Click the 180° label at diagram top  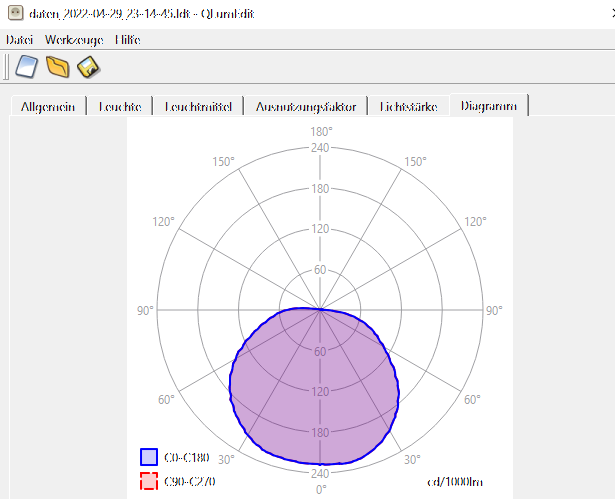click(321, 132)
